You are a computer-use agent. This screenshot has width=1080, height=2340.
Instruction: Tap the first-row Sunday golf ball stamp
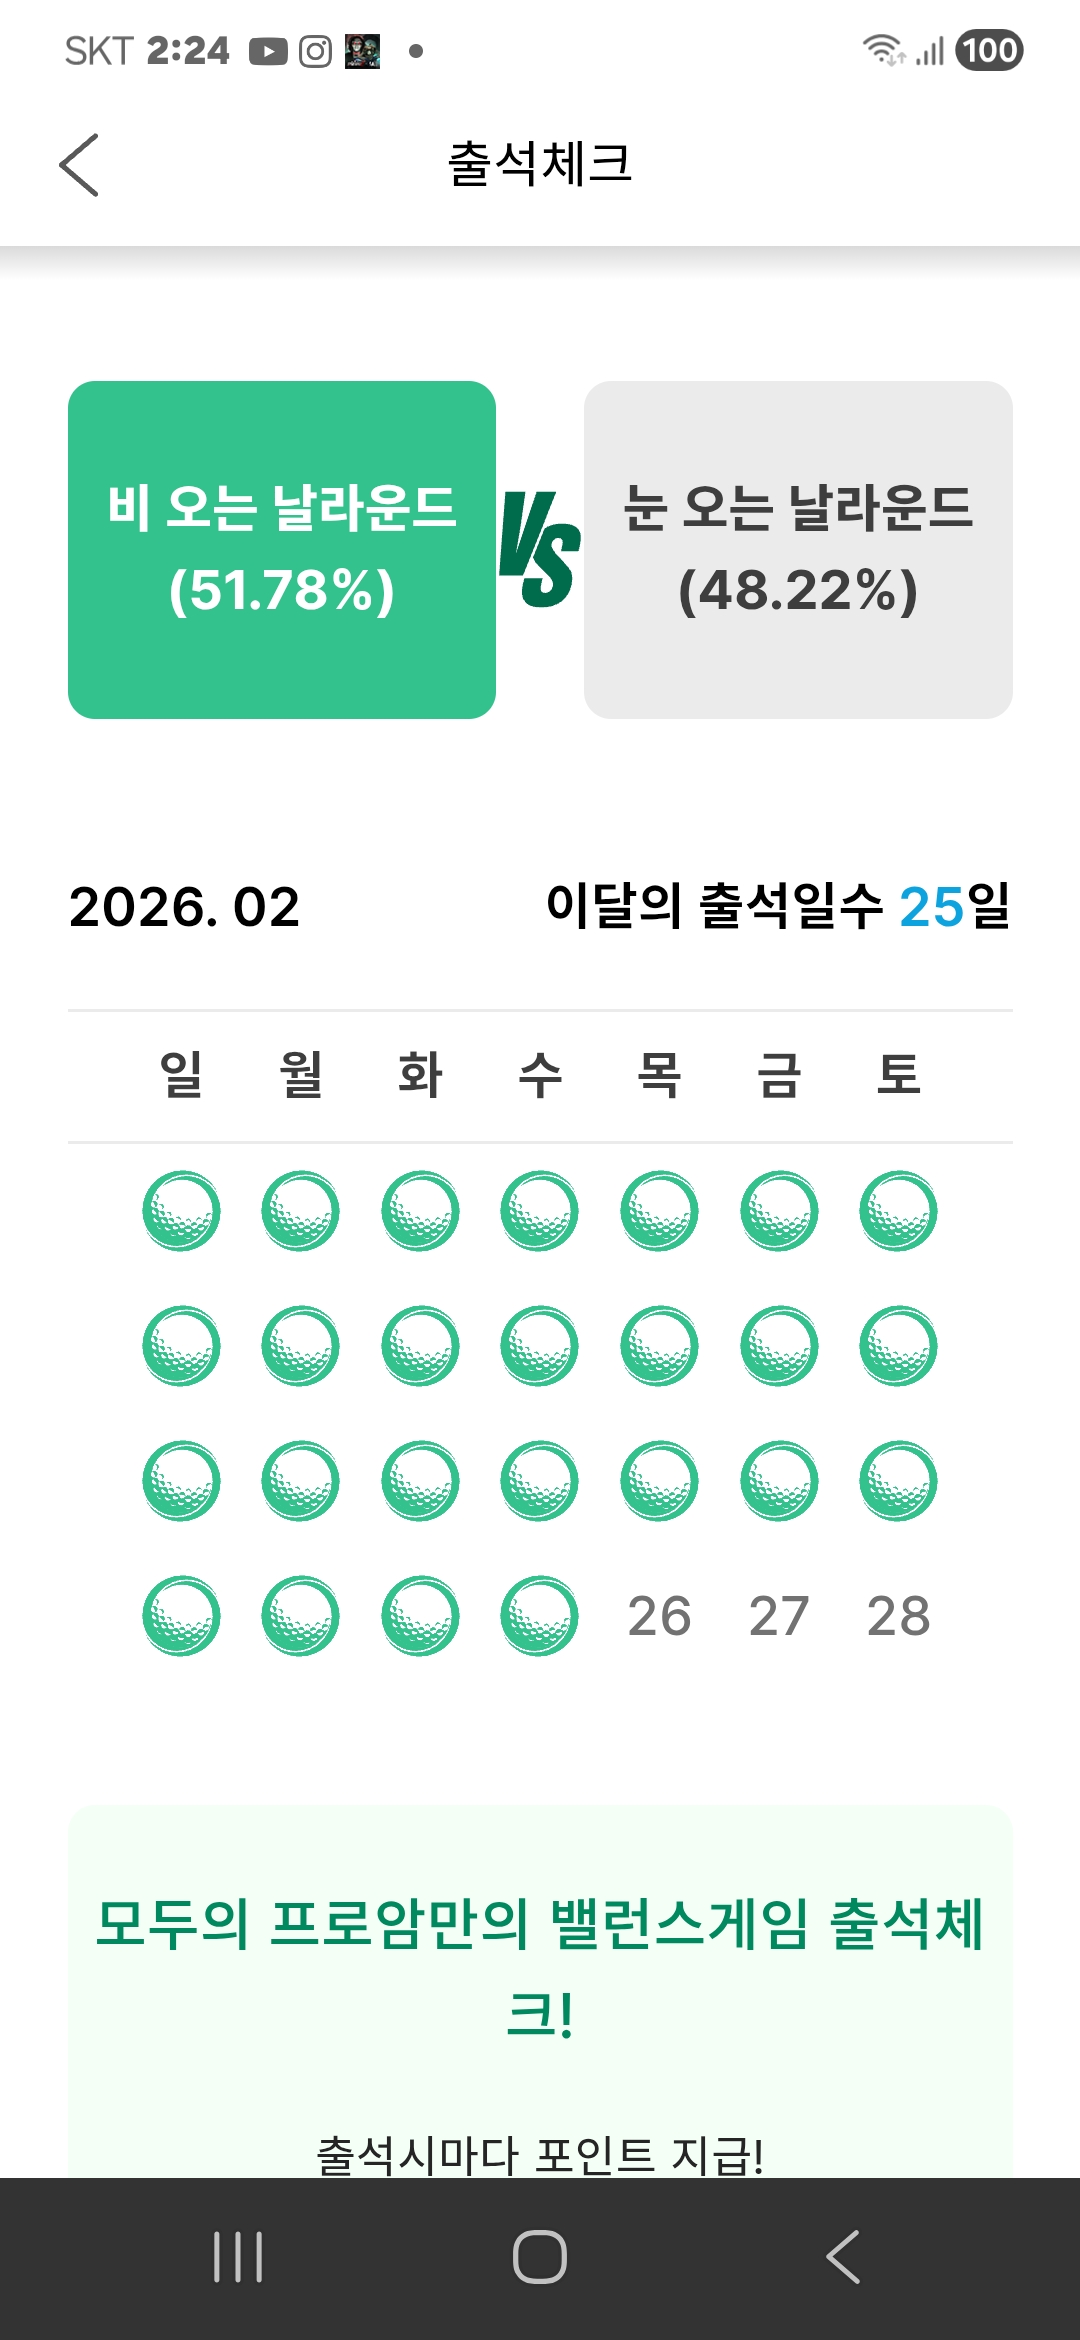[181, 1211]
